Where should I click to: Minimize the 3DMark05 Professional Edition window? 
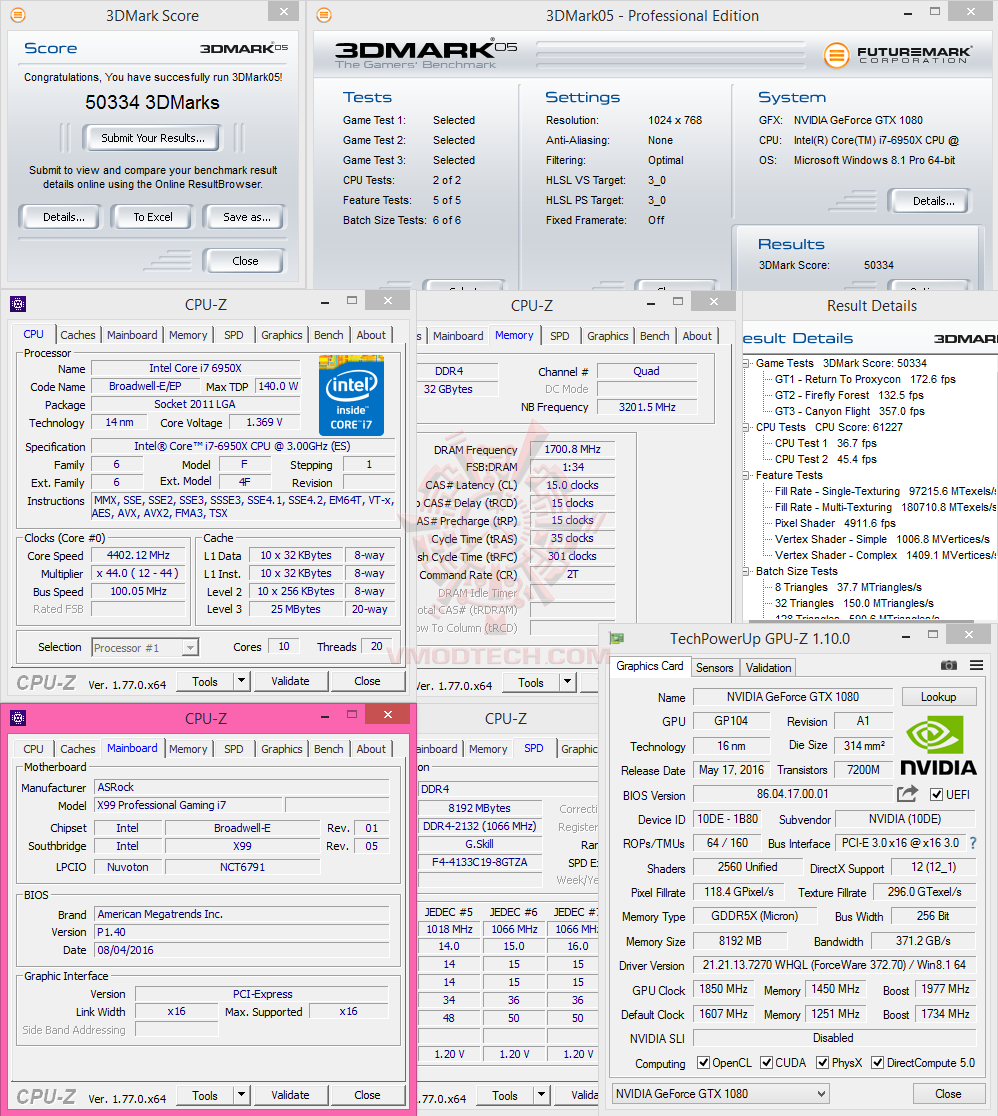point(908,13)
